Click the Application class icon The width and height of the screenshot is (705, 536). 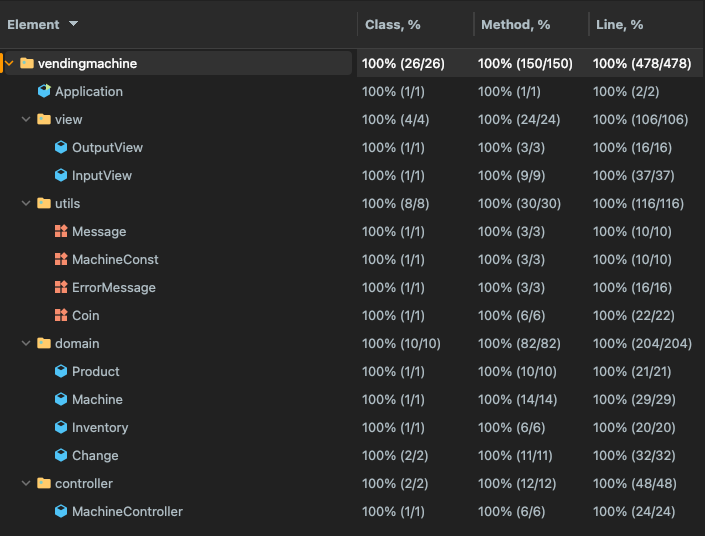(x=44, y=91)
